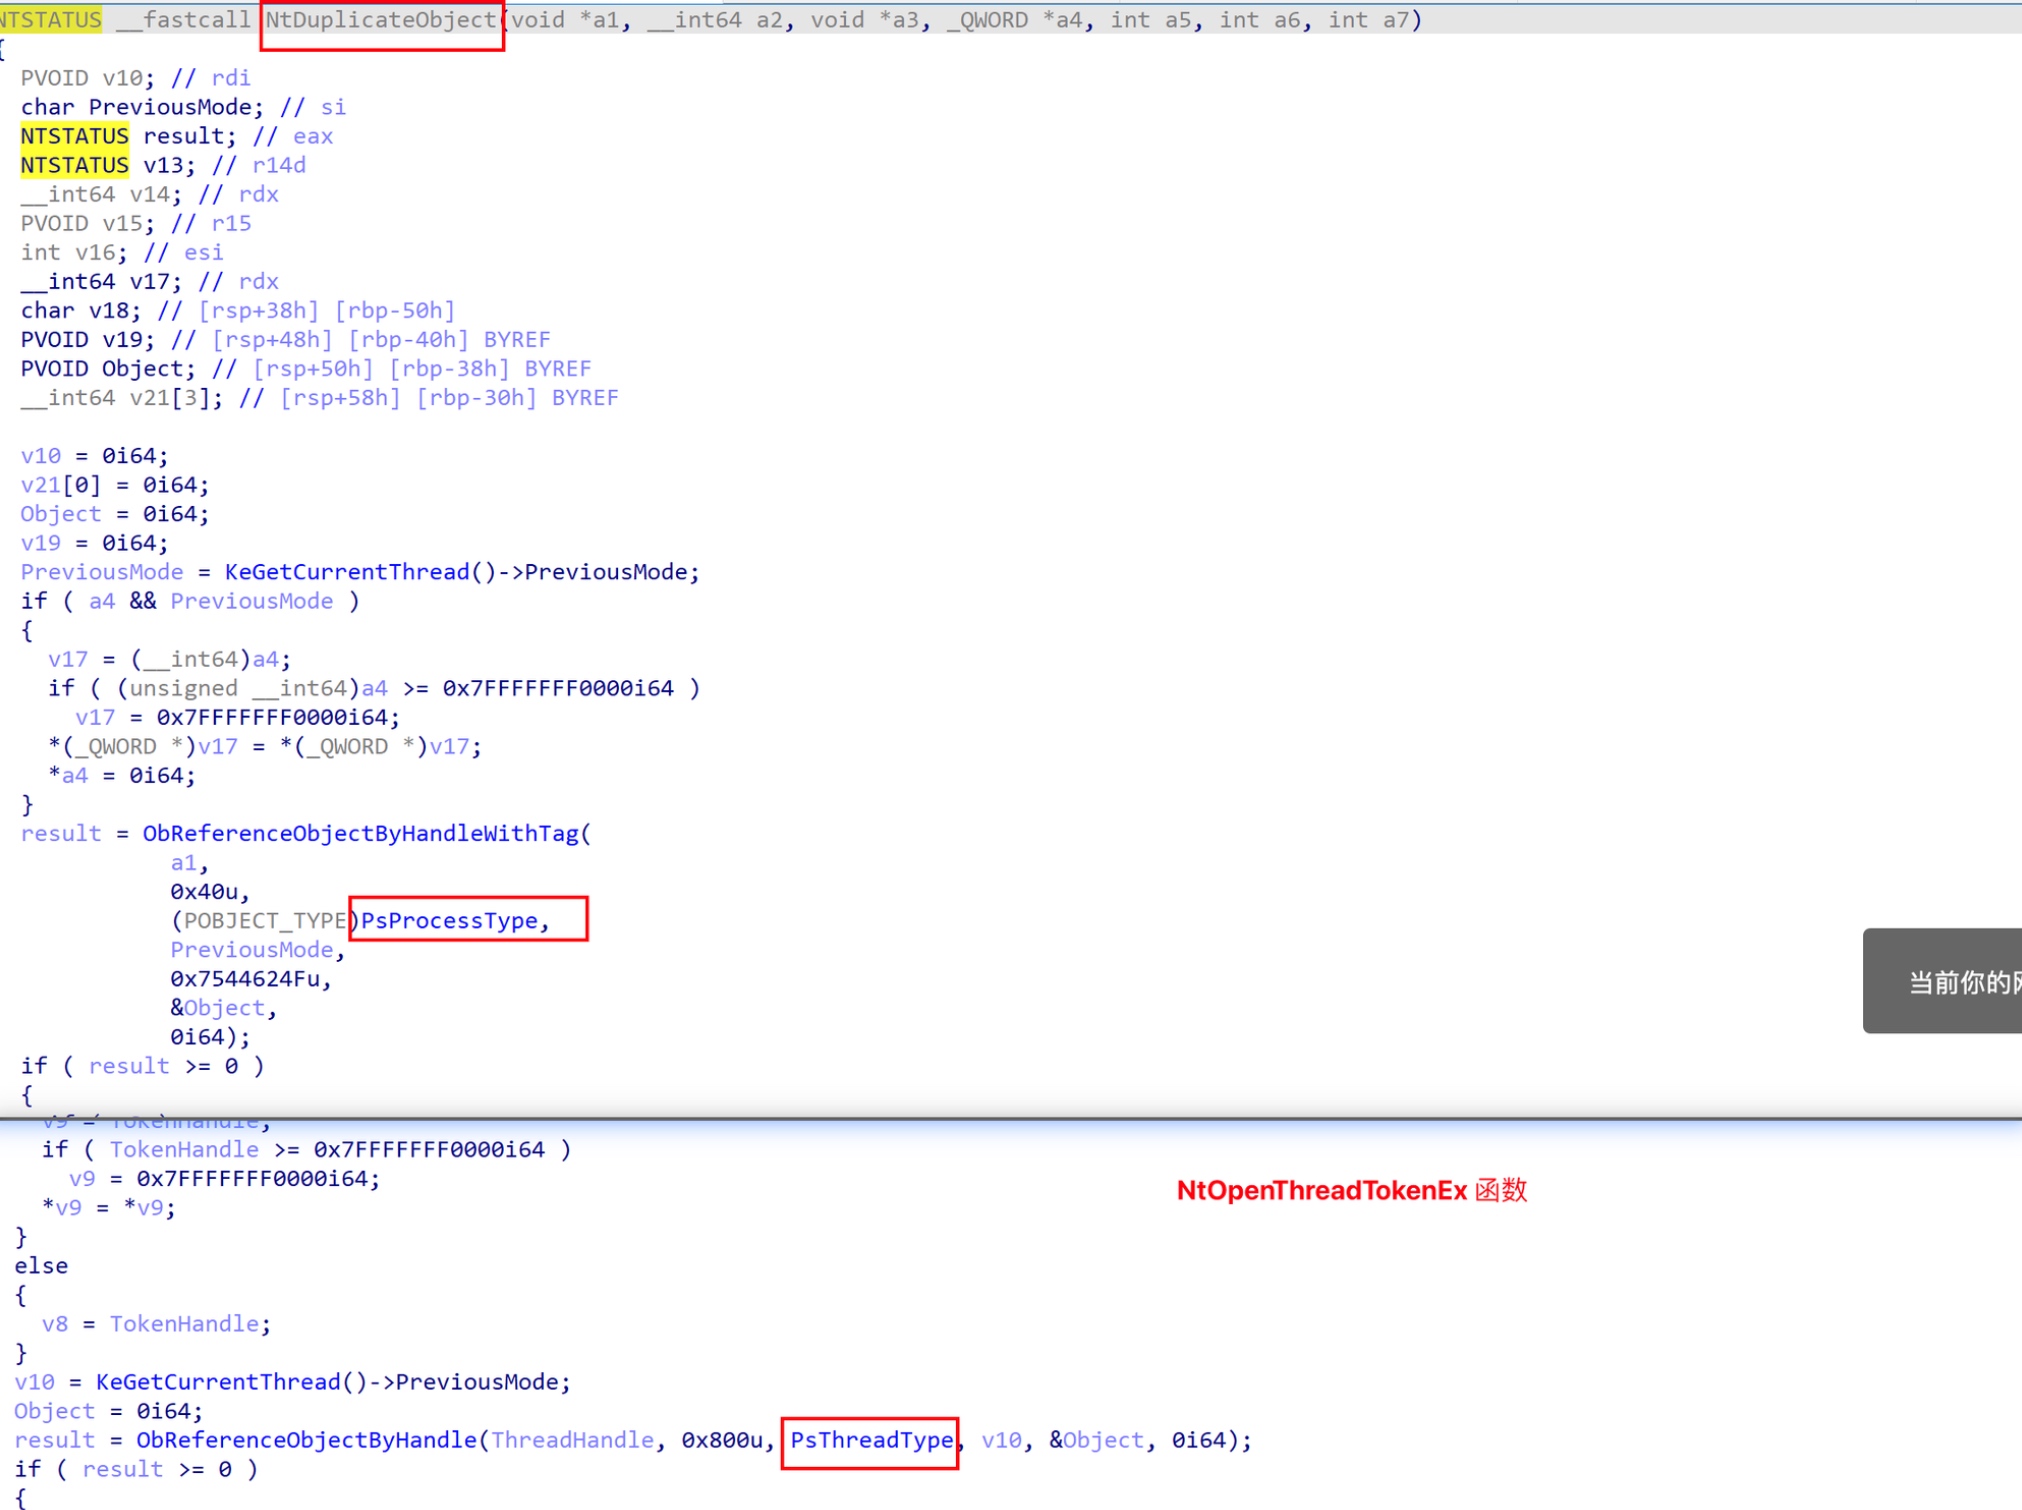Image resolution: width=2022 pixels, height=1510 pixels.
Task: Select the 0x800u access mask argument
Action: click(x=722, y=1440)
